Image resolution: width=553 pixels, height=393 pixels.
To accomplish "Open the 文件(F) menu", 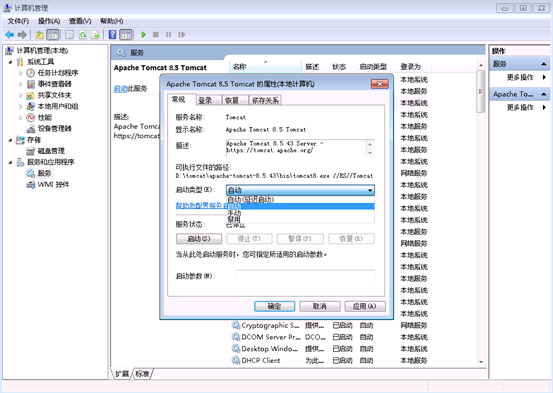I will pos(18,21).
